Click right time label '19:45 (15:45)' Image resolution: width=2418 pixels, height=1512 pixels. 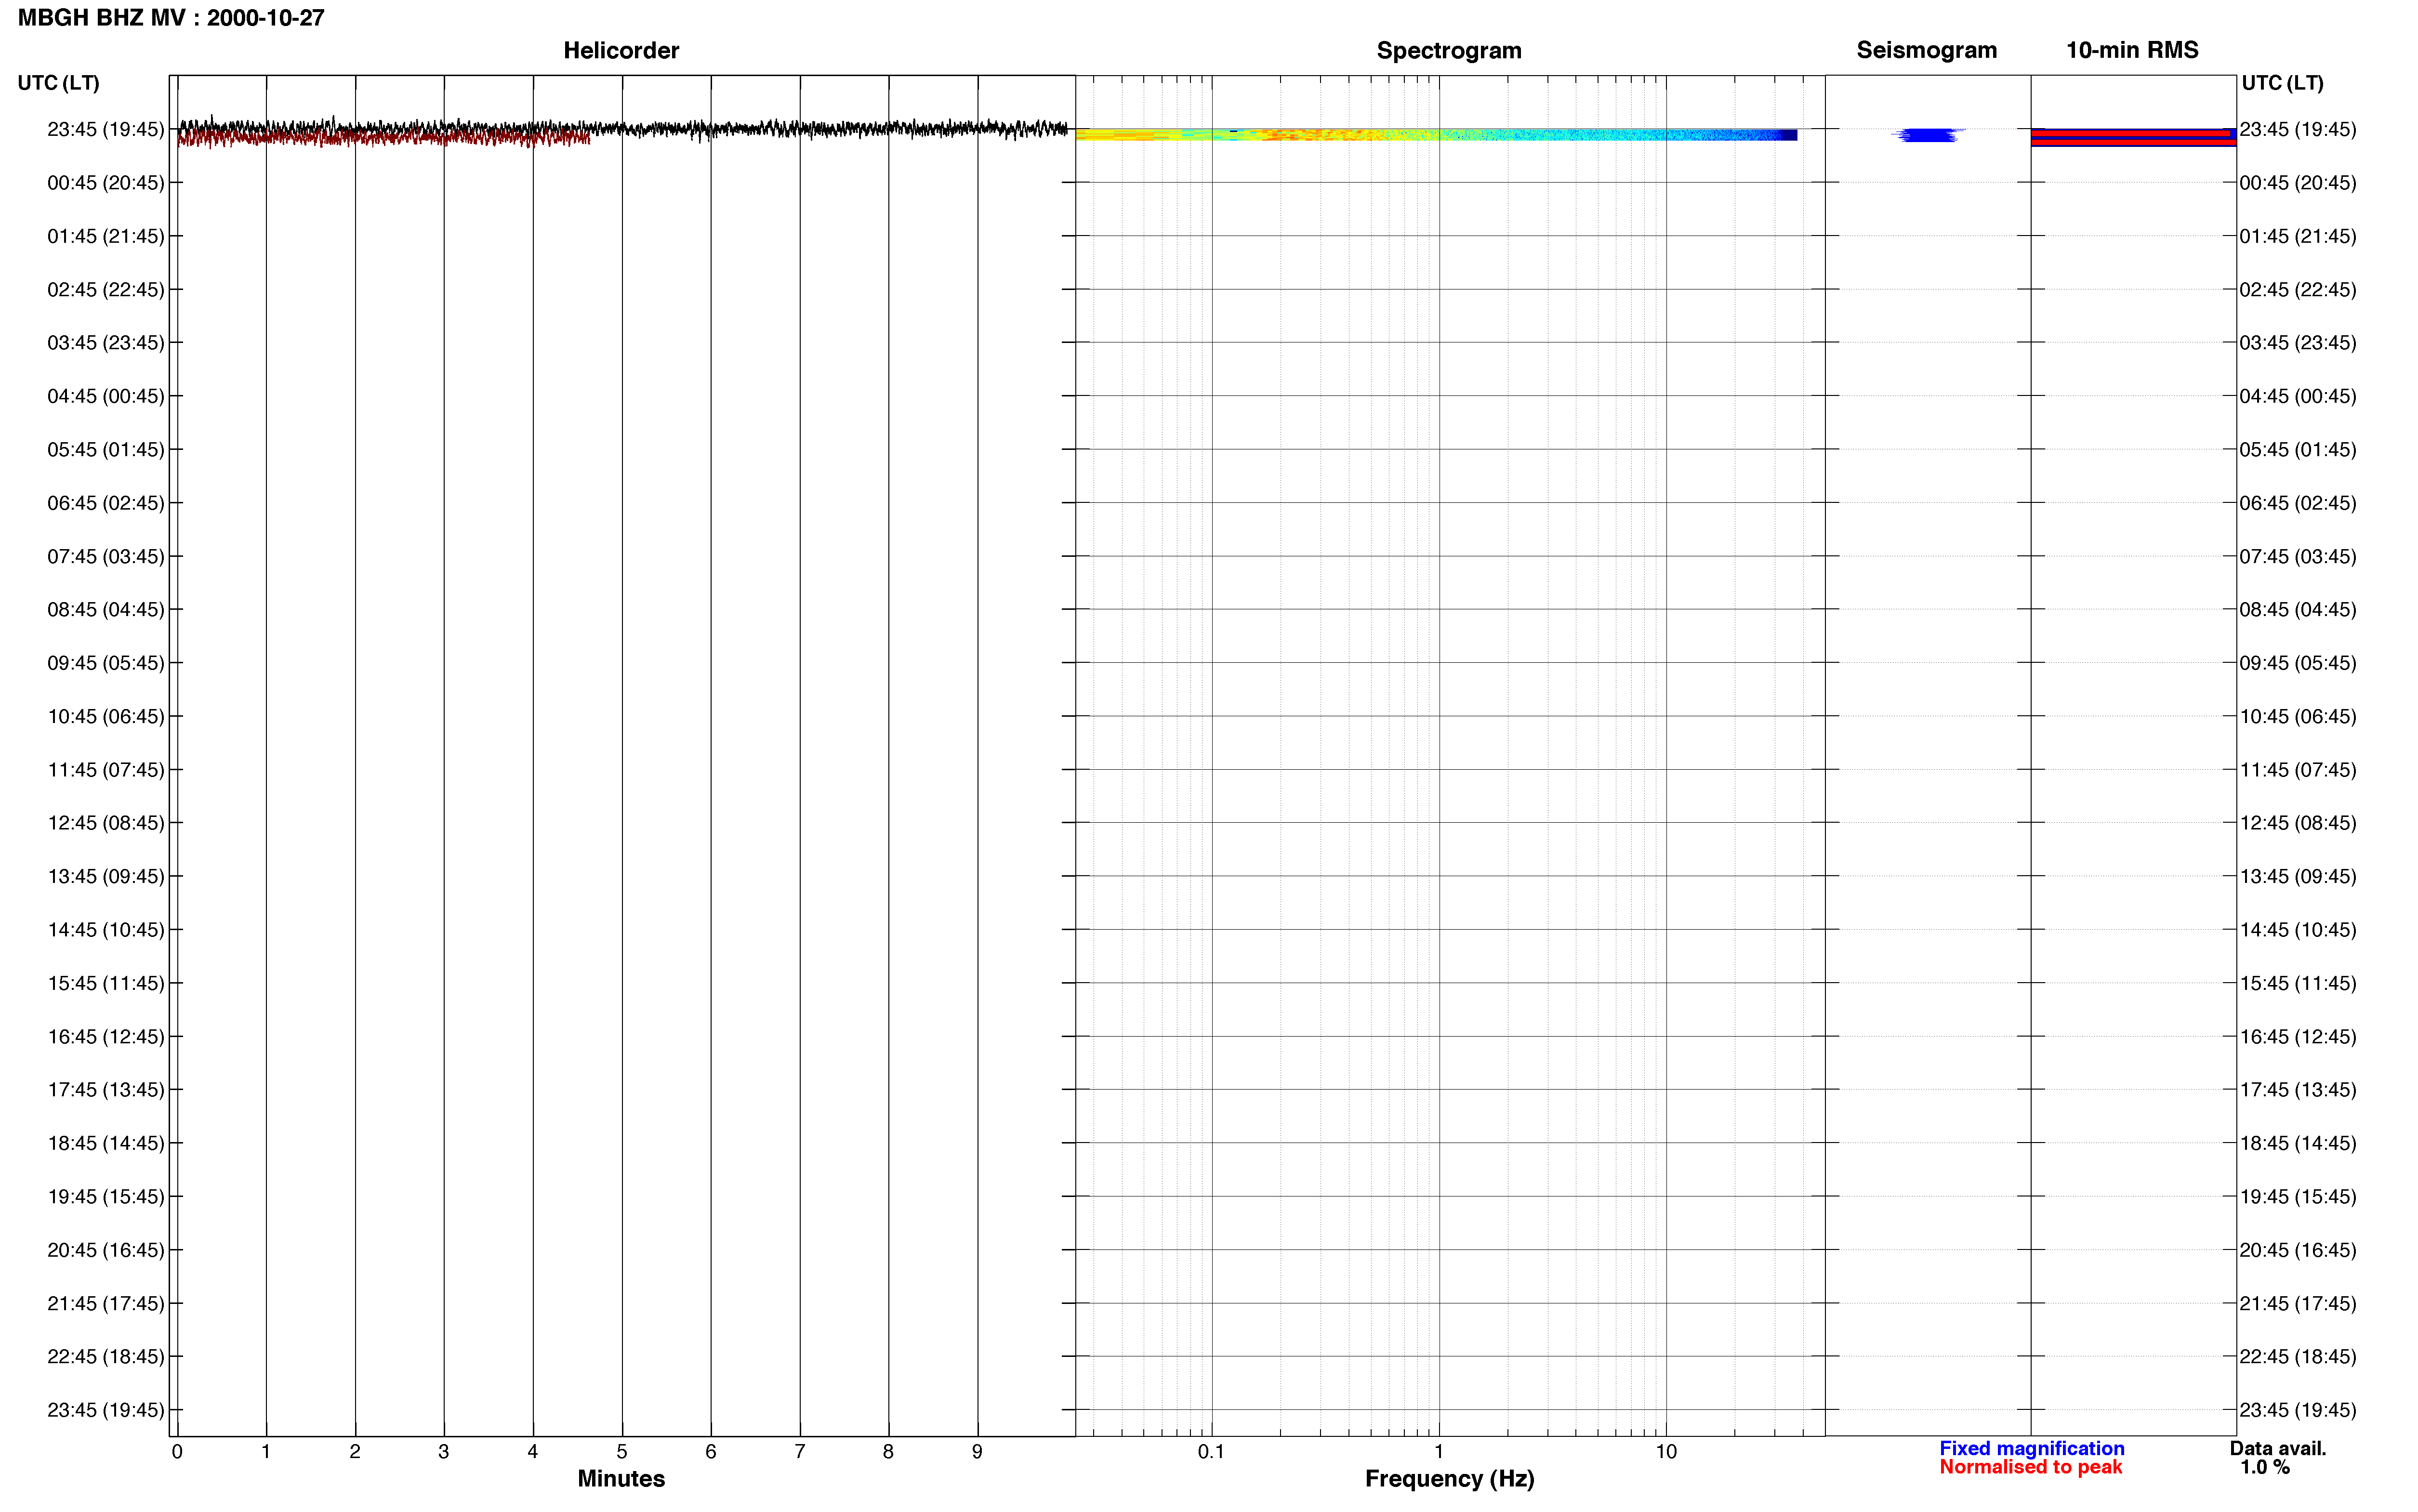(x=2298, y=1196)
